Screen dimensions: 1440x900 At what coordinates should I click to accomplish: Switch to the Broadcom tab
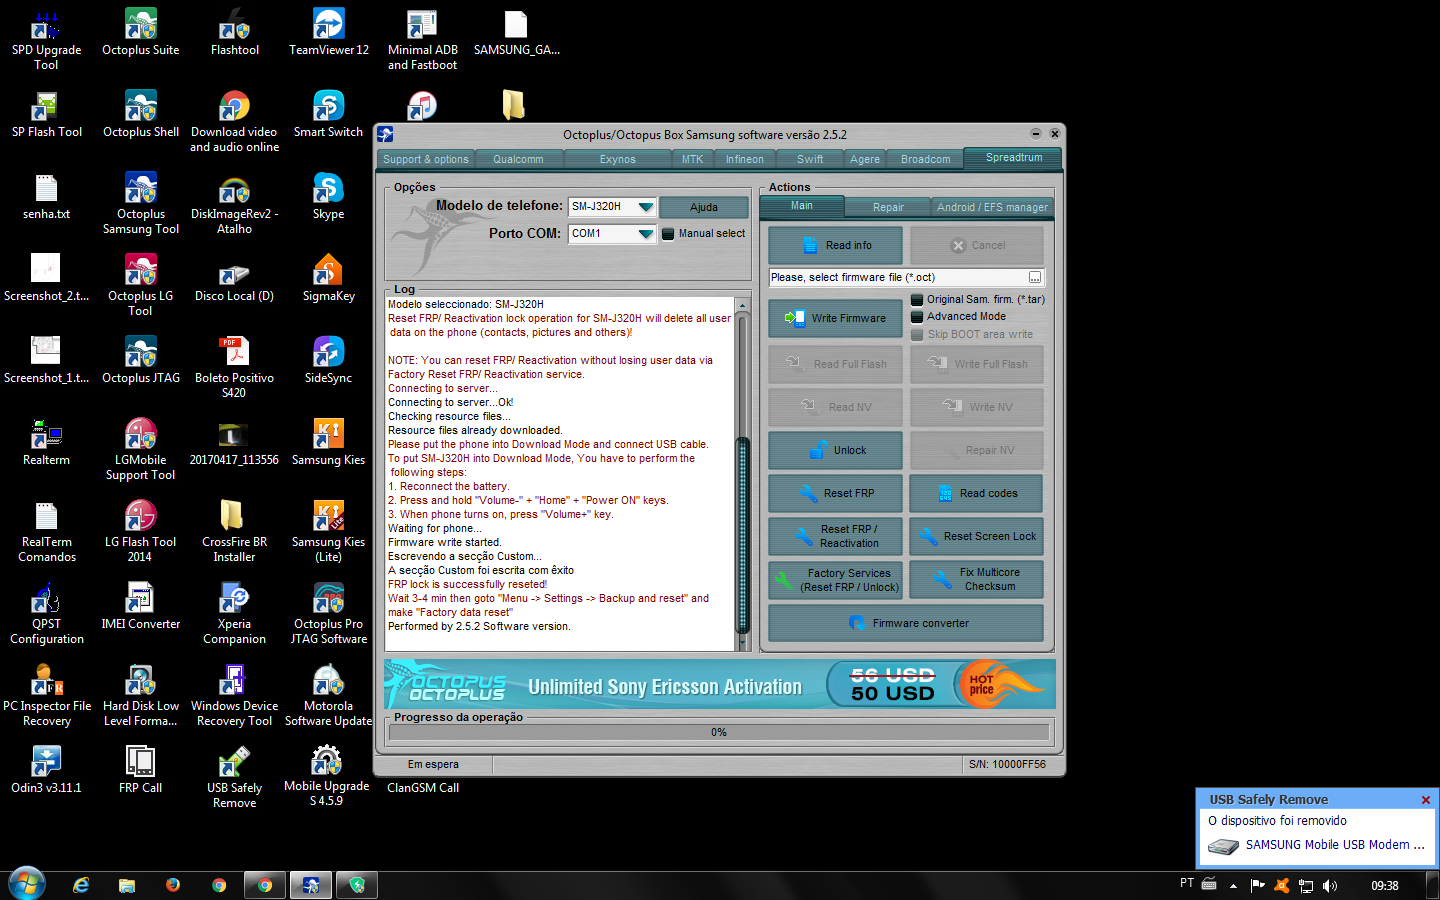pyautogui.click(x=926, y=159)
